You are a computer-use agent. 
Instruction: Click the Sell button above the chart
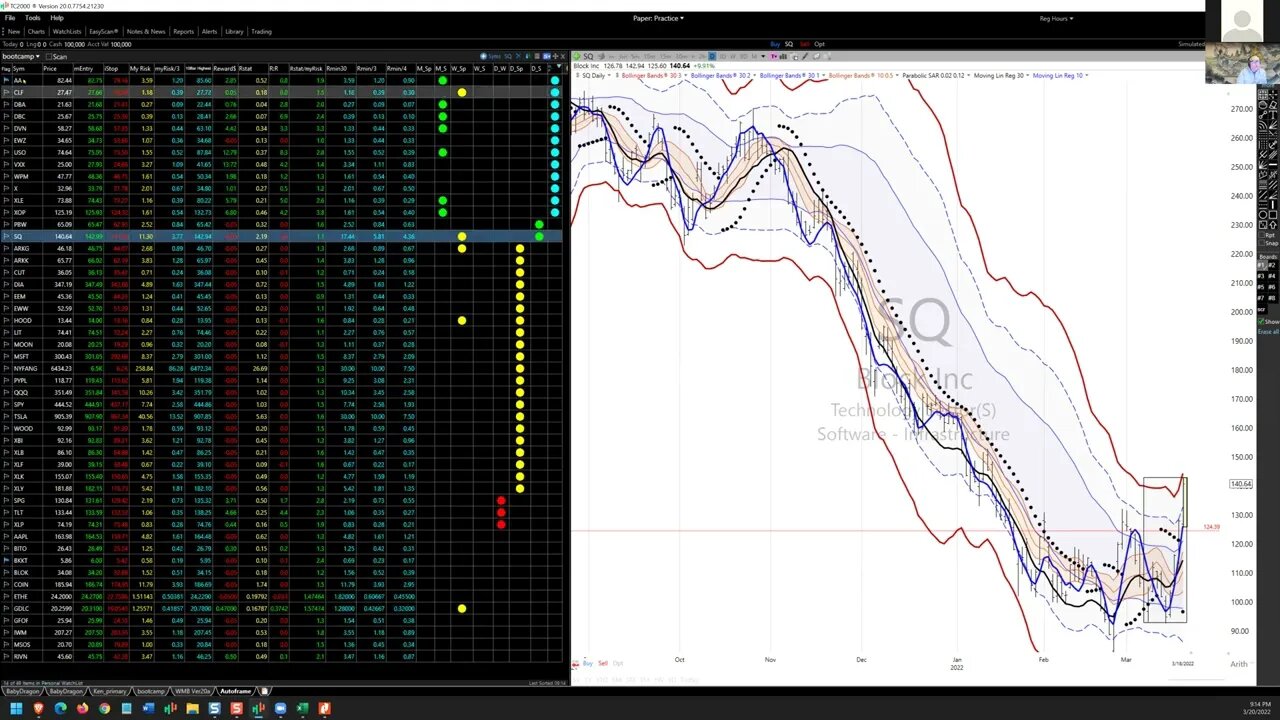(804, 44)
